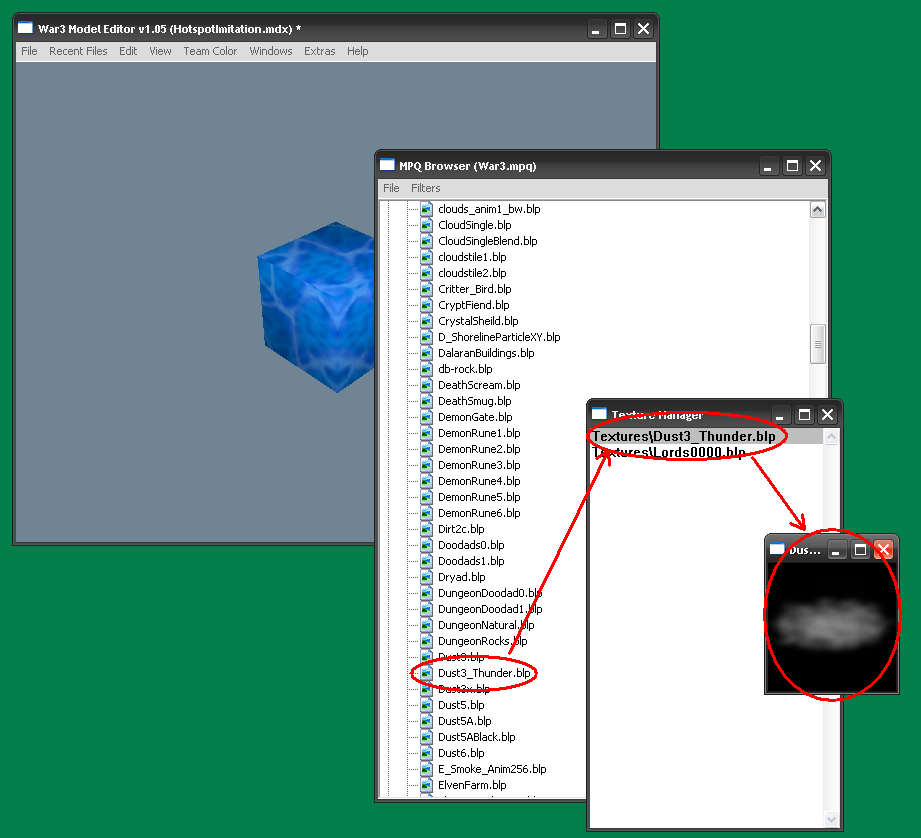The height and width of the screenshot is (838, 921).
Task: Open the Help menu in Model Editor
Action: click(358, 51)
